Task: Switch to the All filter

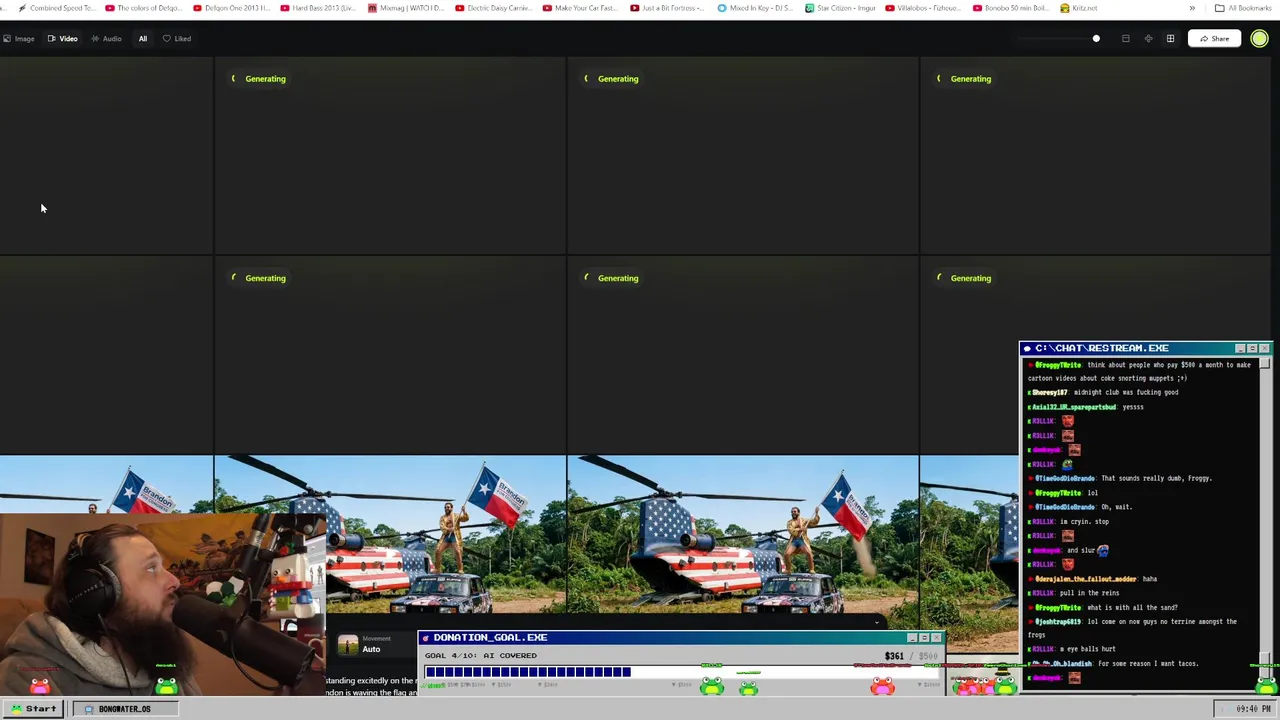Action: click(143, 39)
